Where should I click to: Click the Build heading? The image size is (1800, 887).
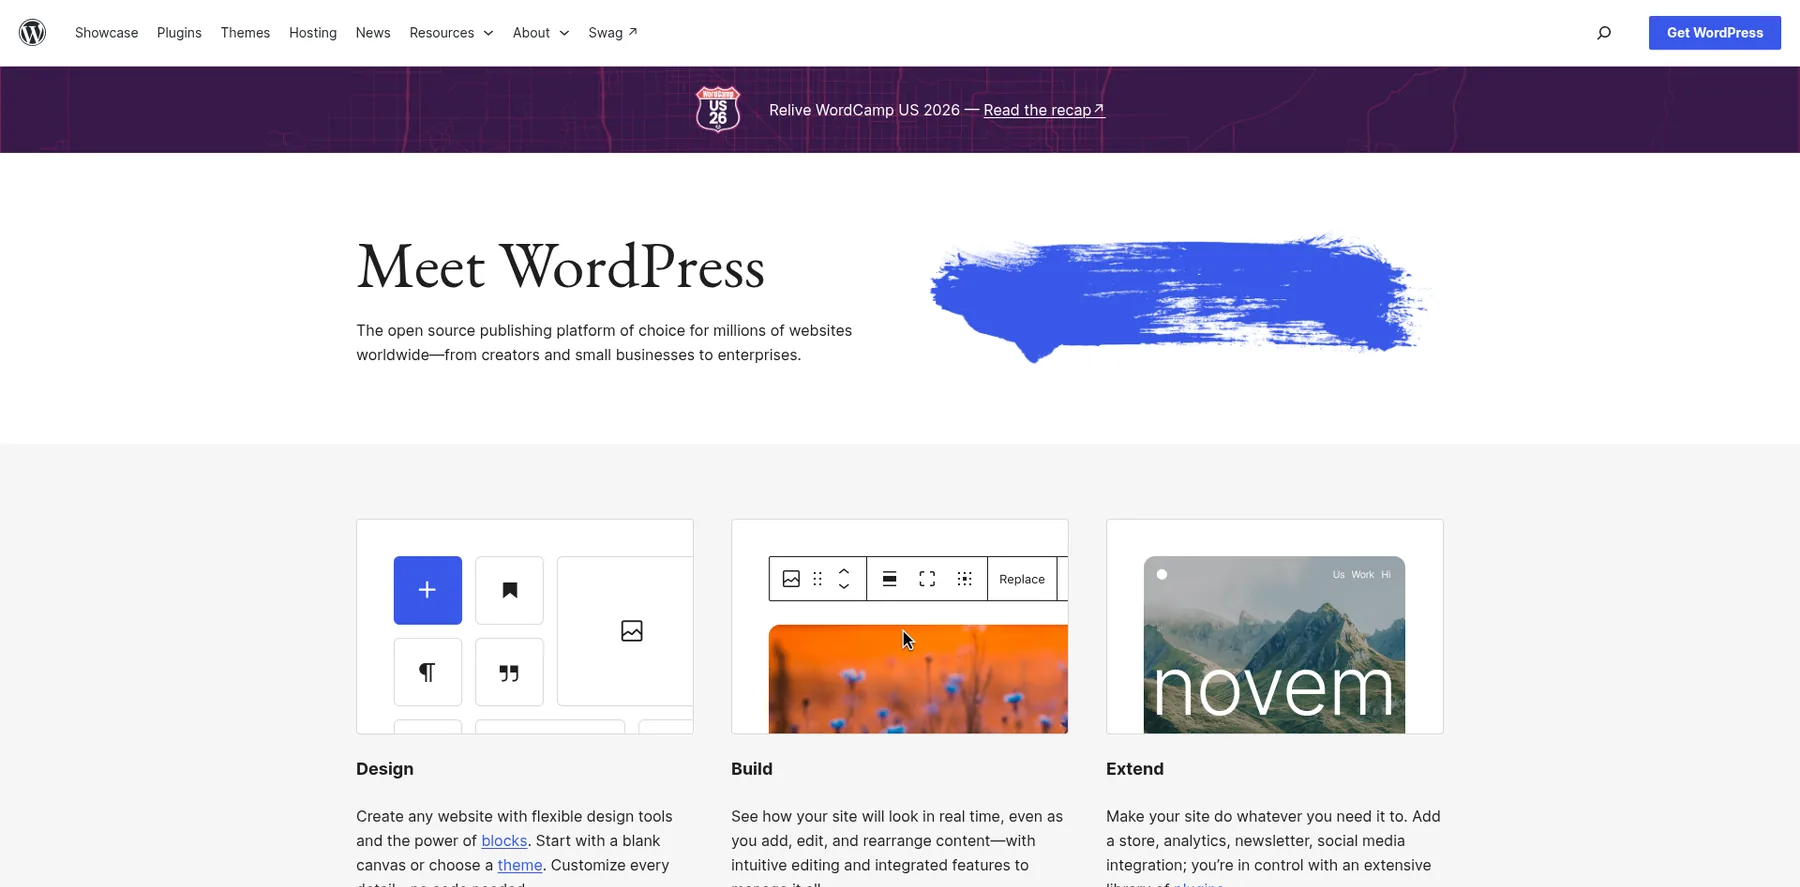(x=752, y=769)
